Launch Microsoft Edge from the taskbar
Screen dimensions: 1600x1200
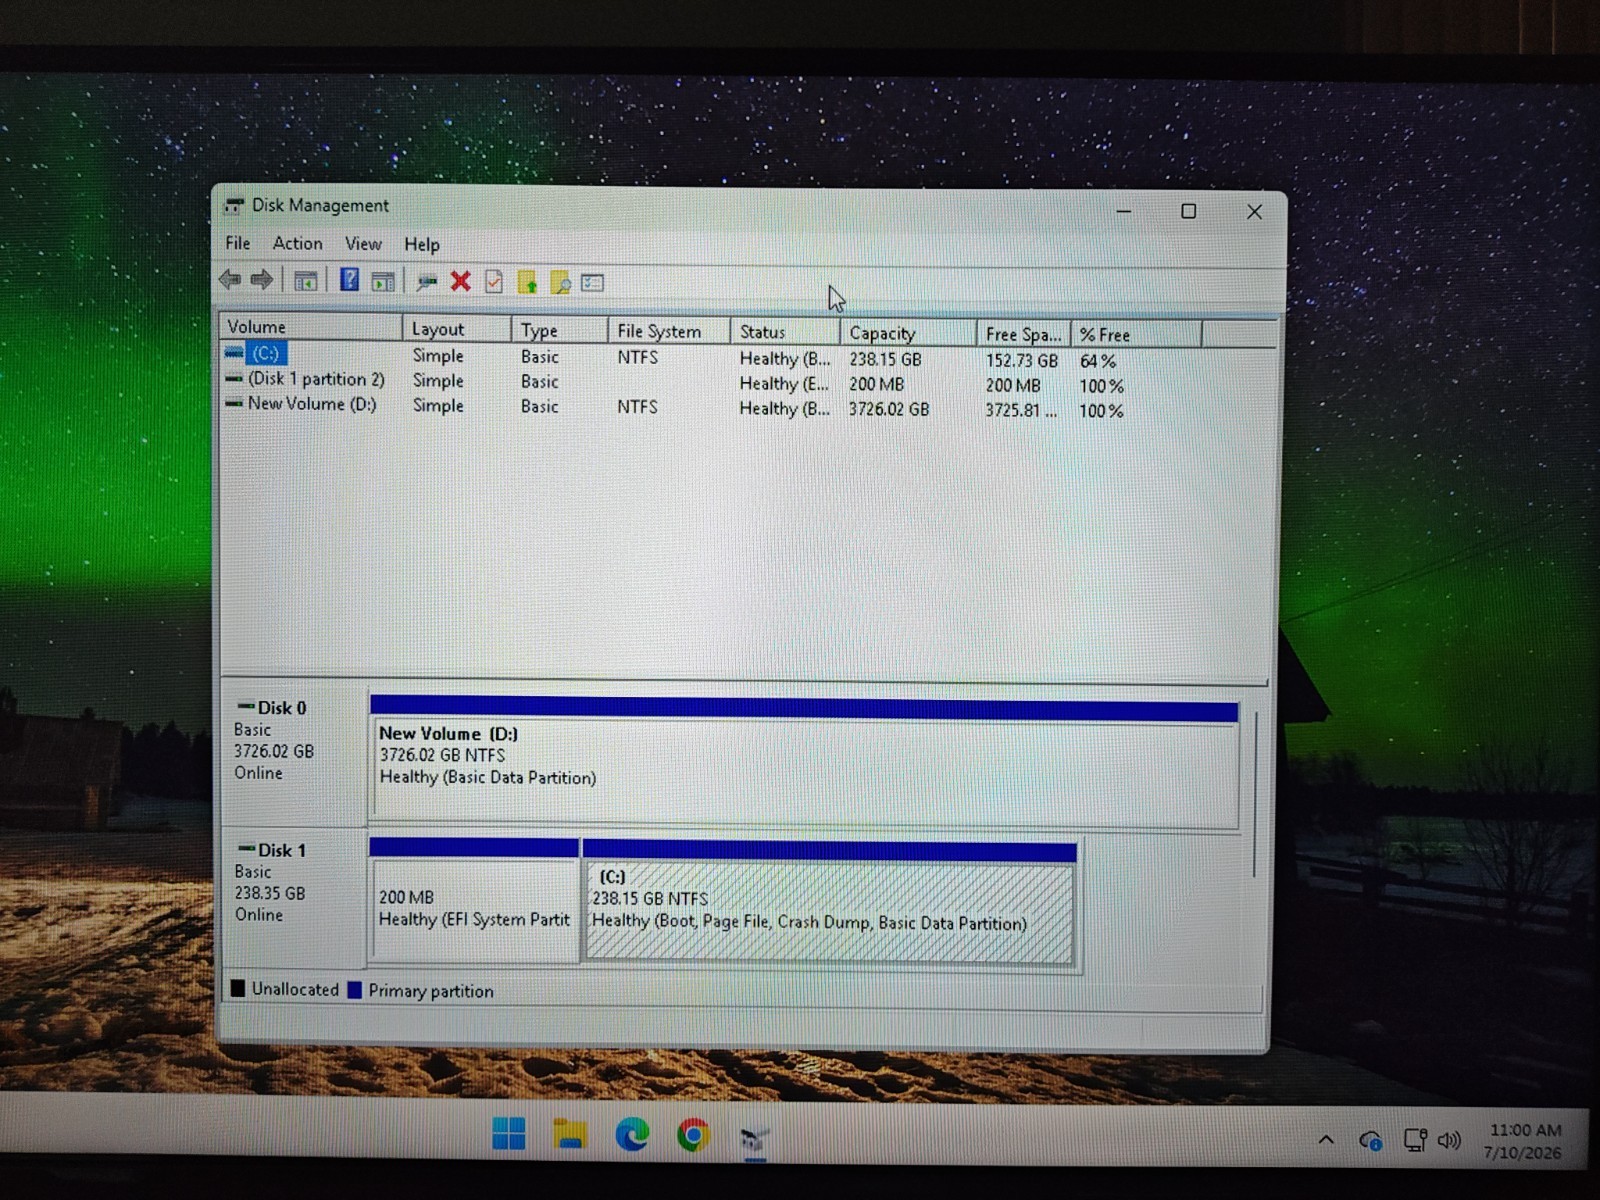pos(631,1134)
